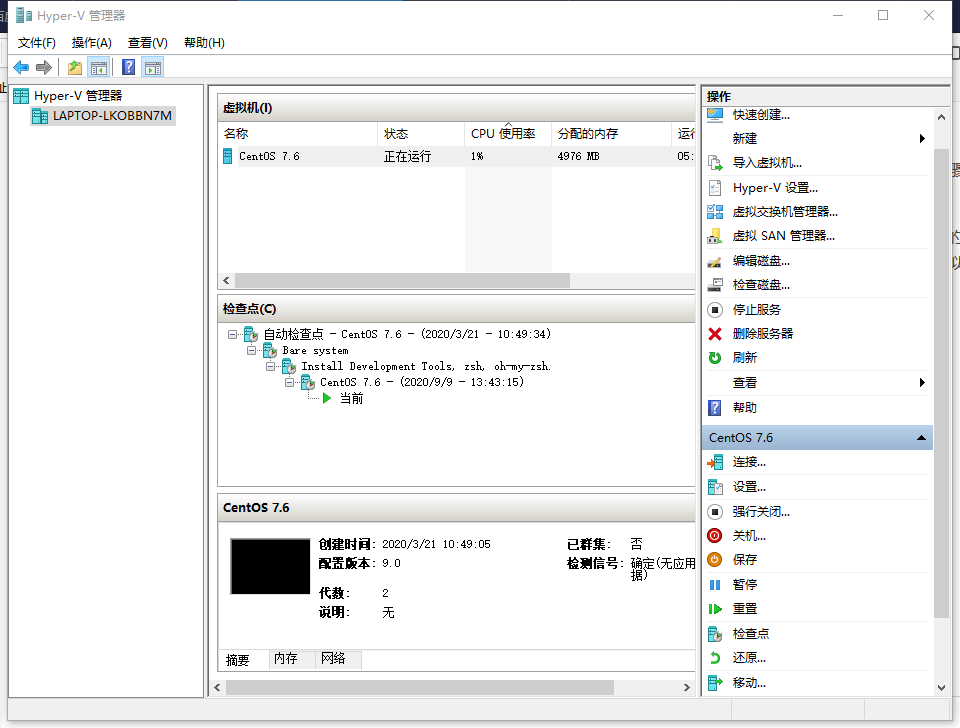Click the 导入虚拟机 icon
The width and height of the screenshot is (960, 728).
point(714,163)
